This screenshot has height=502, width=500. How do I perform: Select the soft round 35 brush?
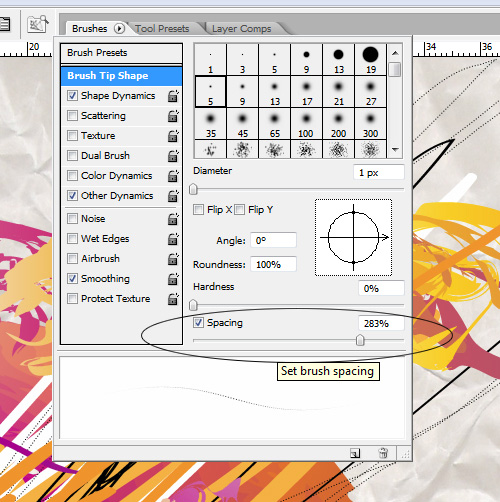[210, 123]
